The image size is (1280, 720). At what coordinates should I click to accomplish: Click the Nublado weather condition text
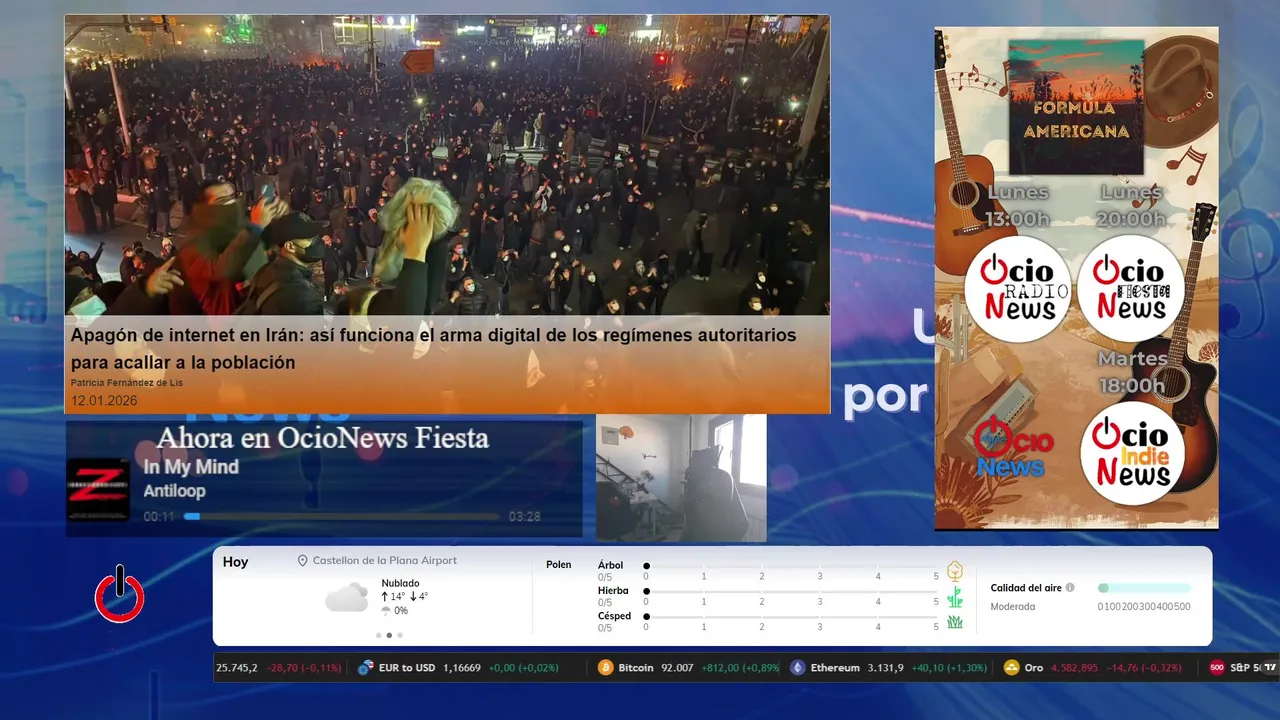pyautogui.click(x=400, y=583)
